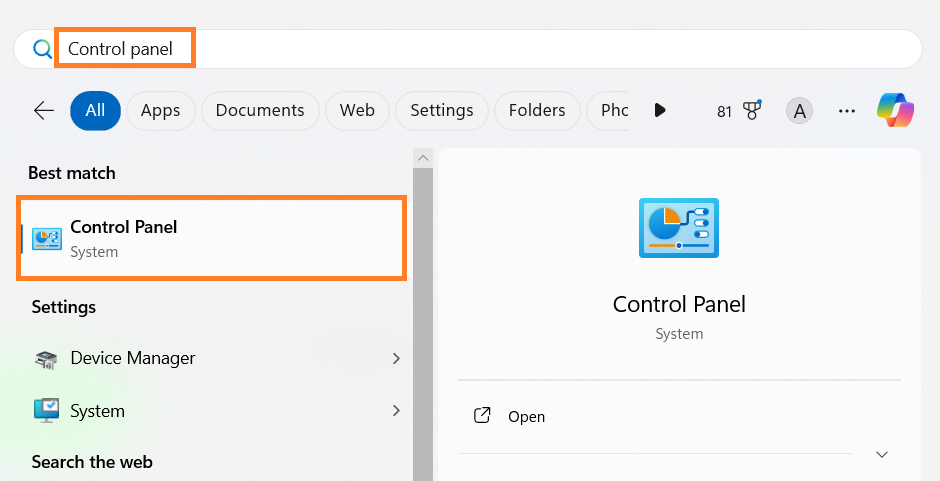Open the Copilot icon
This screenshot has height=481, width=940.
895,110
